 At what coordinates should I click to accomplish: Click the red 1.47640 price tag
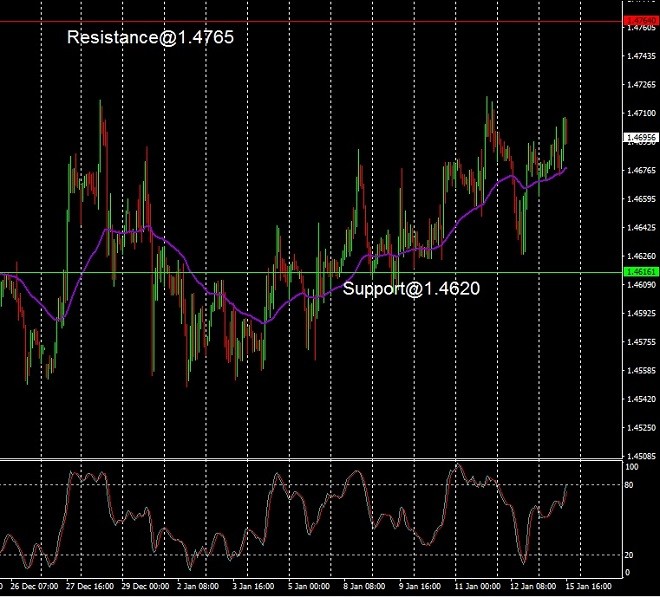coord(641,21)
